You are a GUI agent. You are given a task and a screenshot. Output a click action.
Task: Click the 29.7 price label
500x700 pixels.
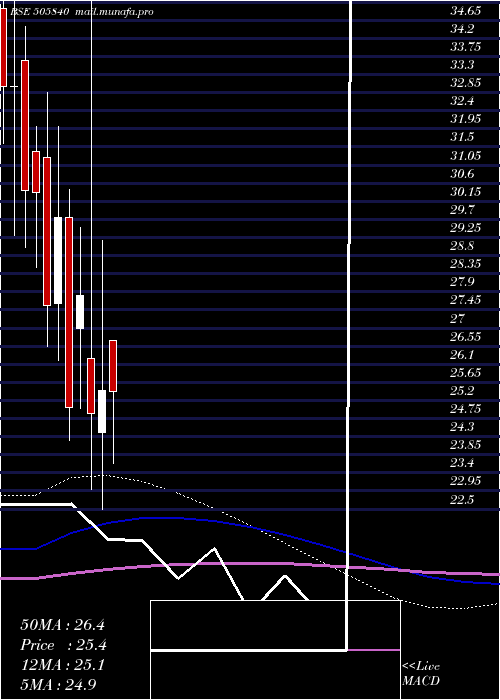(462, 210)
